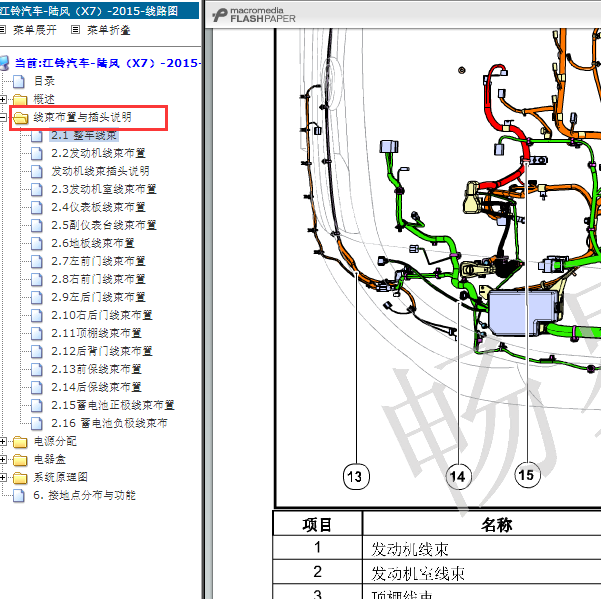Click page icon beside 2.9左后门线束布置
Viewport: 601px width, 599px height.
(x=37, y=297)
